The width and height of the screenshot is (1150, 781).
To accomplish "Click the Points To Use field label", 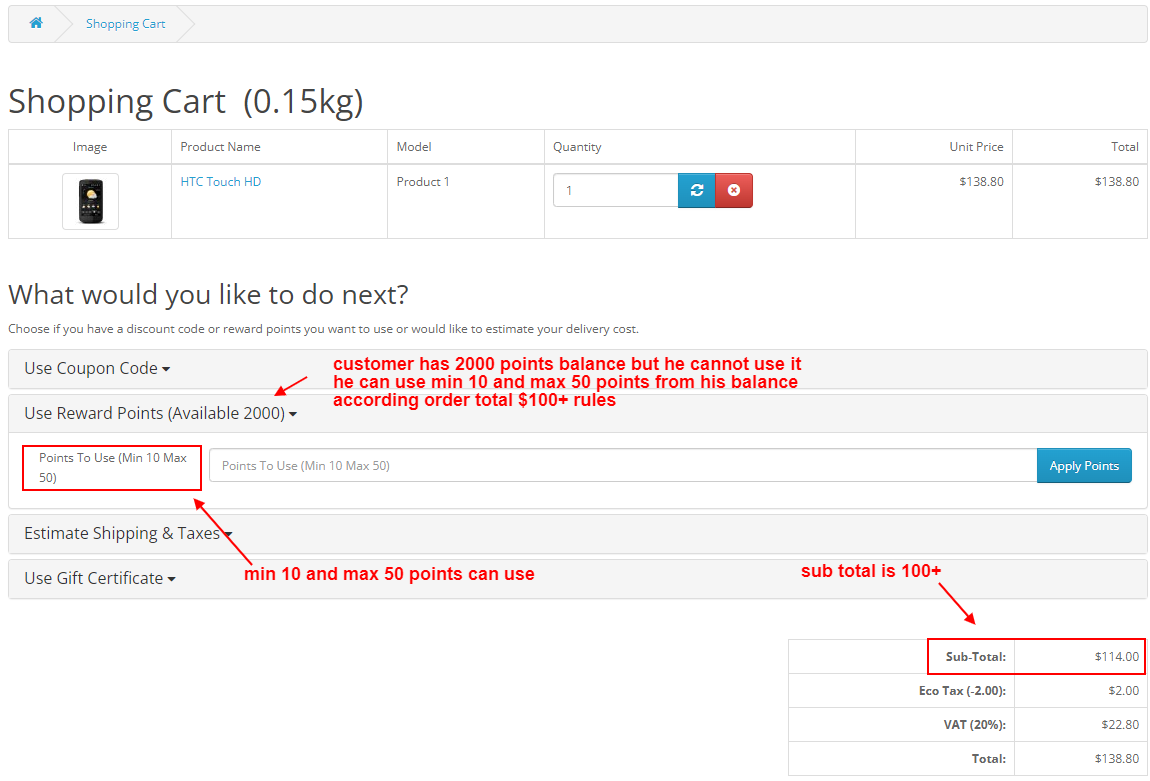I will (112, 467).
